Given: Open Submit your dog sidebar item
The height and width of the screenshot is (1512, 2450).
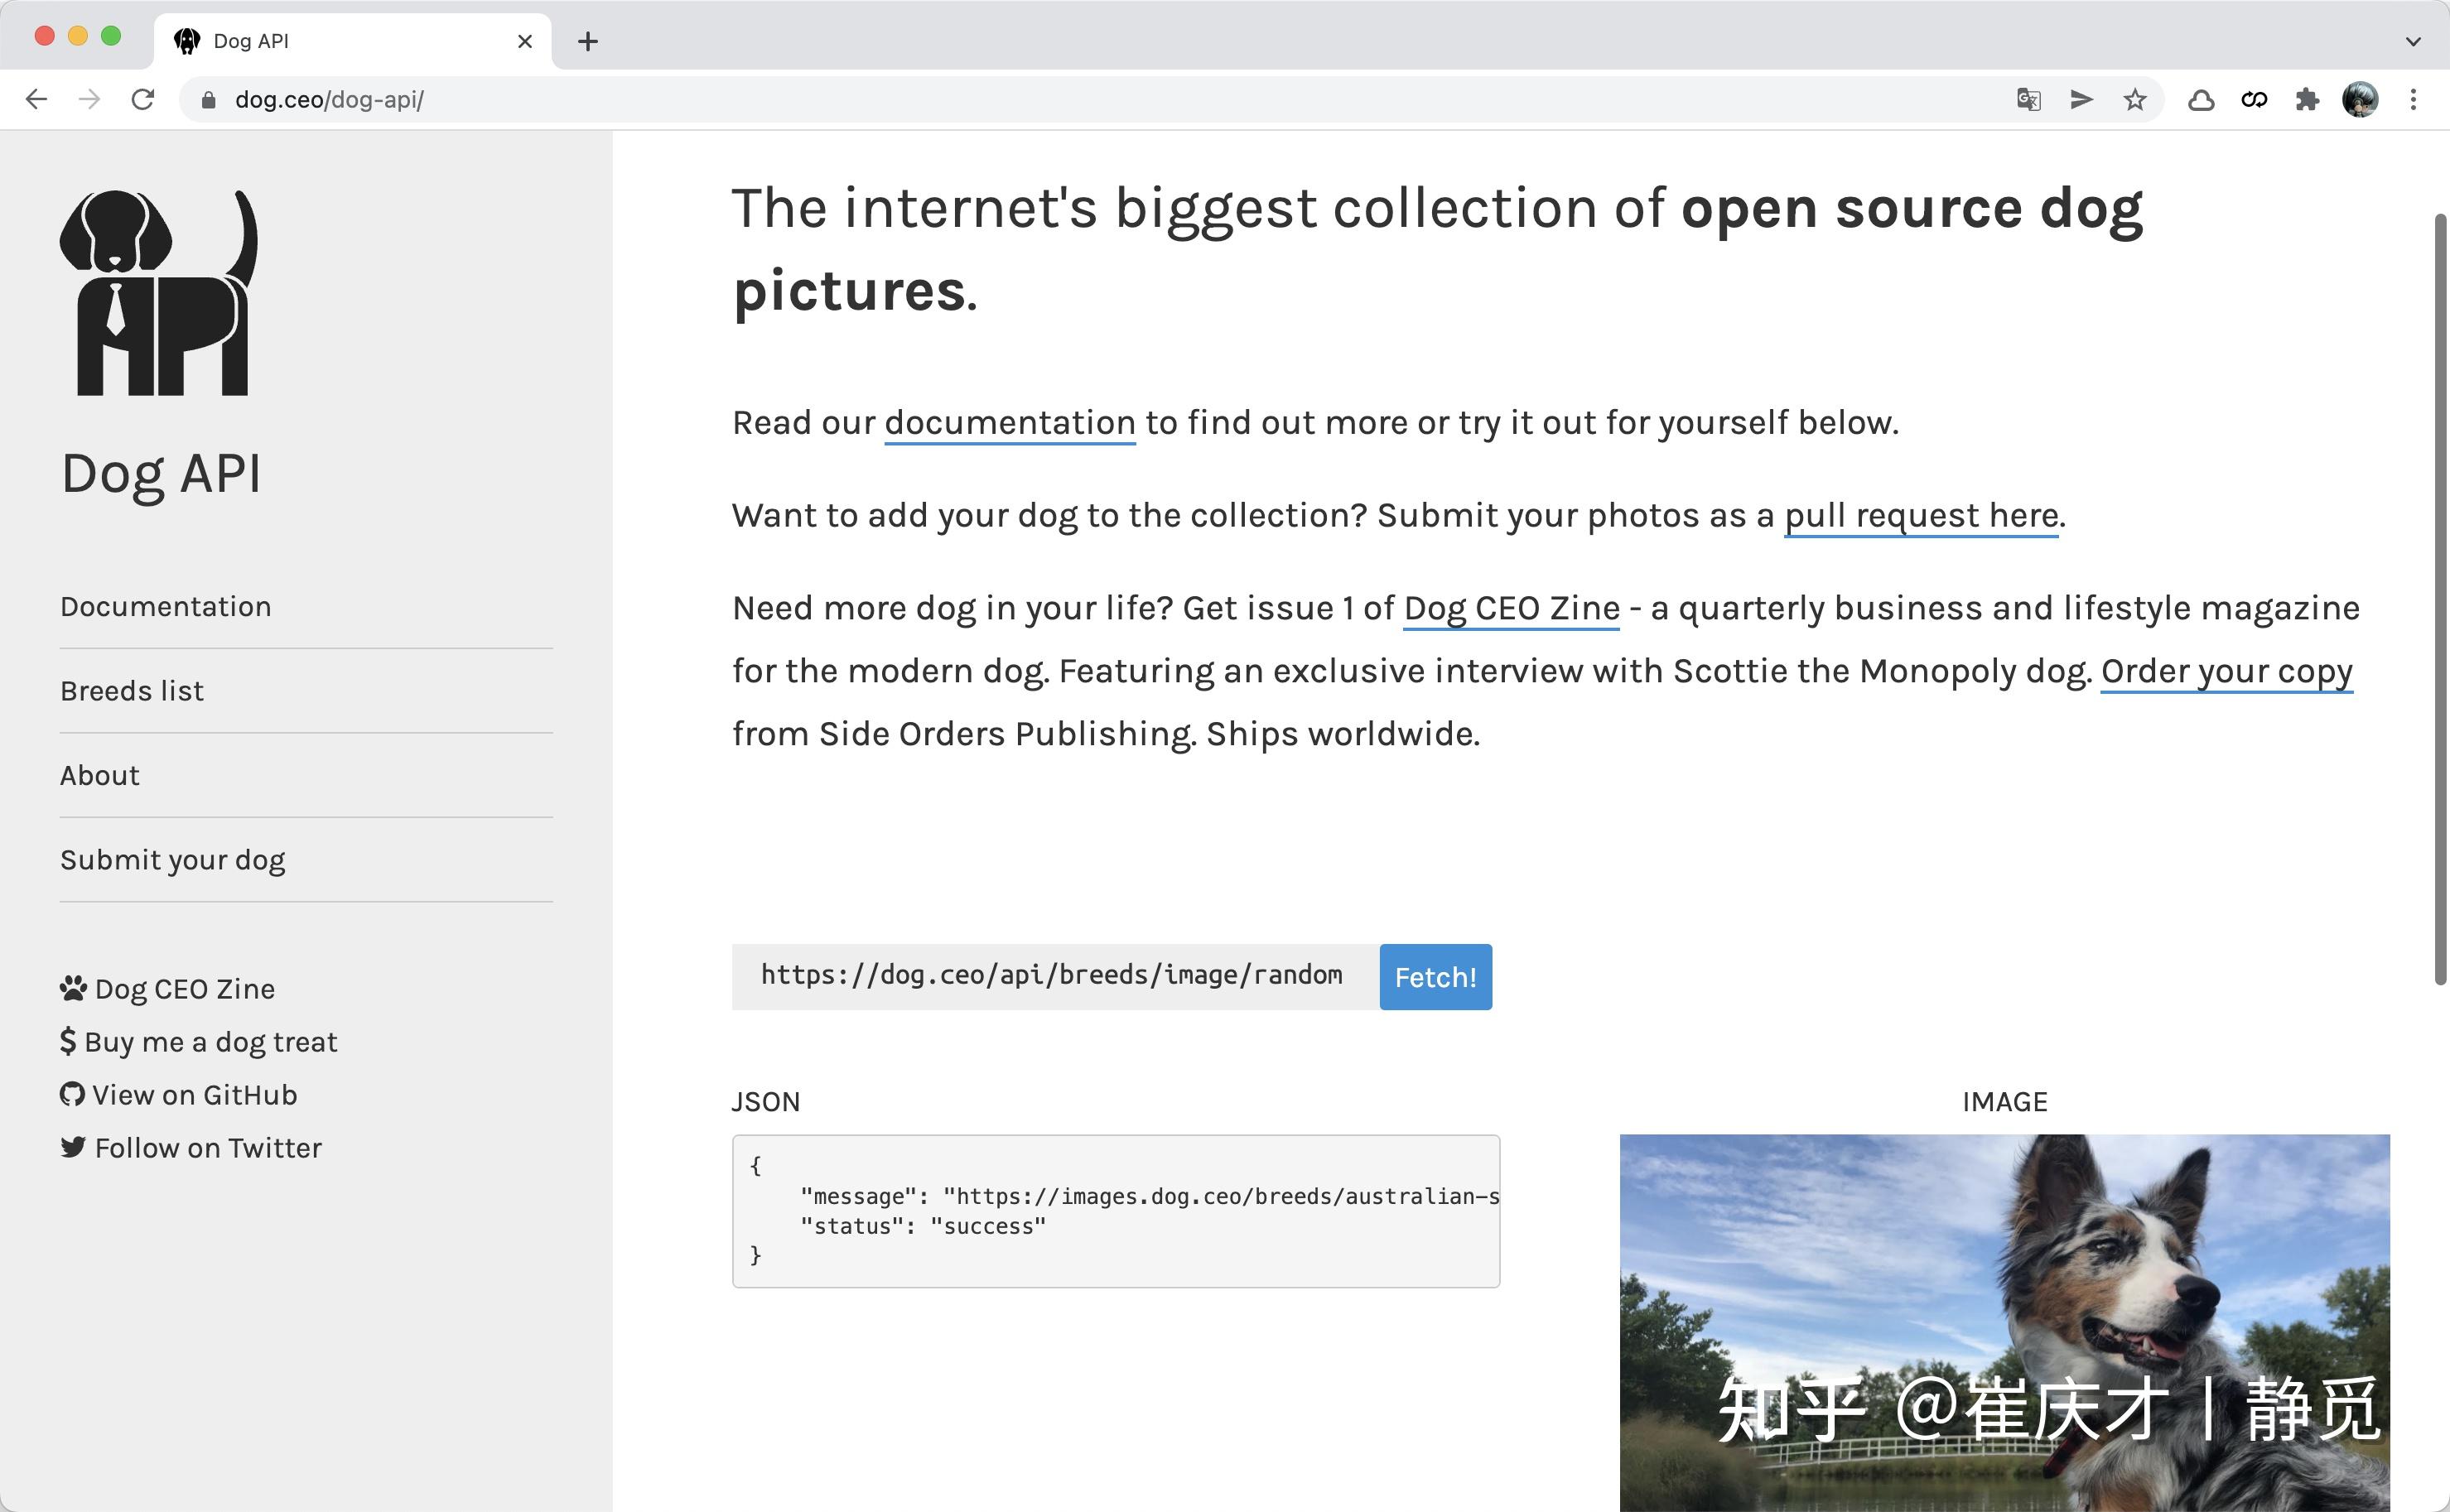Looking at the screenshot, I should click(x=172, y=860).
